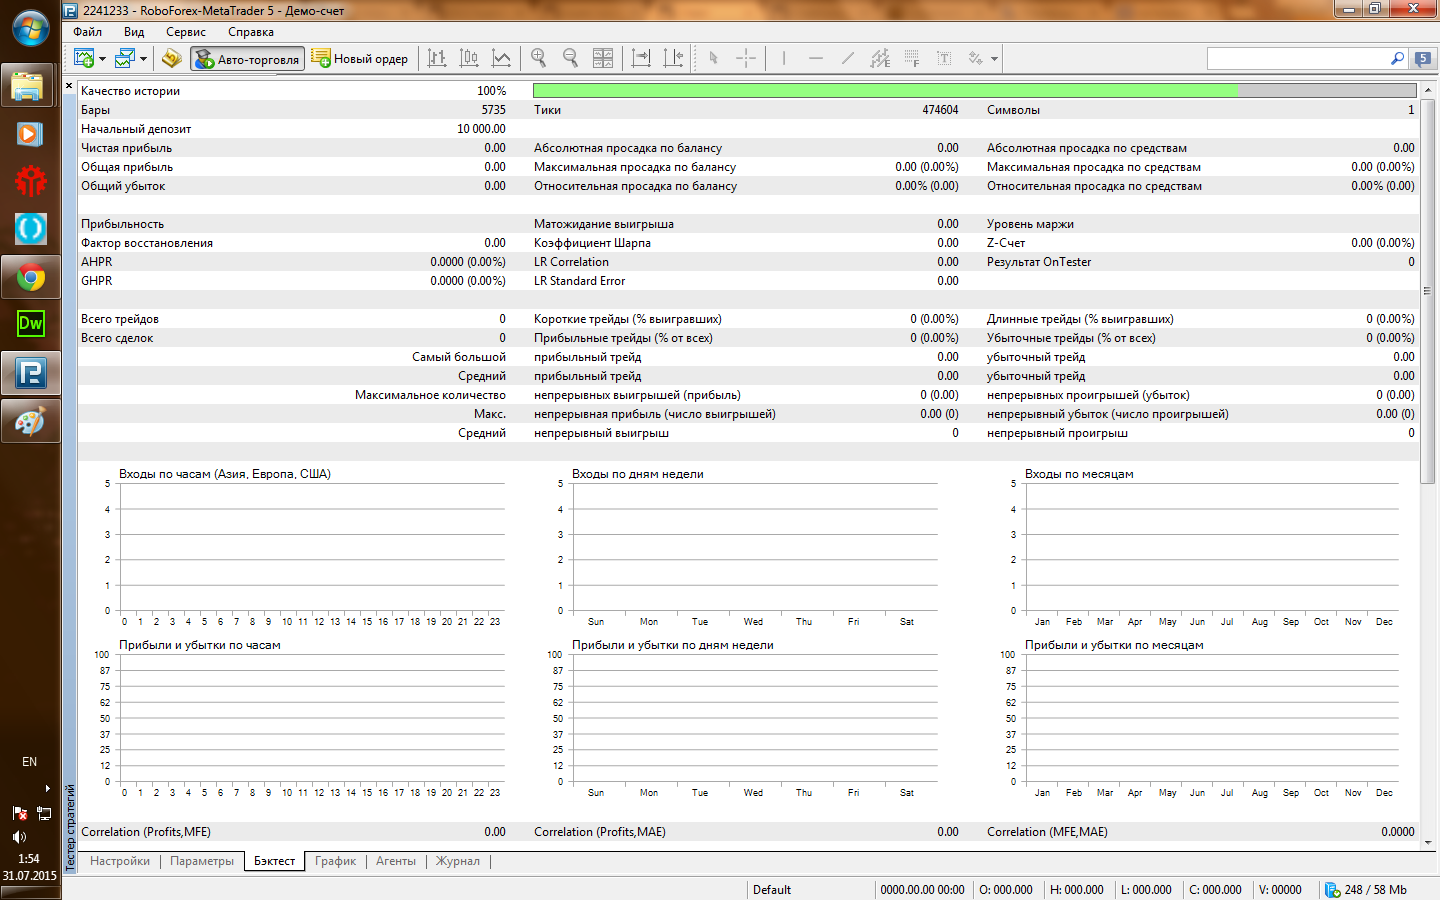Click the profiles icon in toolbar
1440x900 pixels.
tap(125, 59)
